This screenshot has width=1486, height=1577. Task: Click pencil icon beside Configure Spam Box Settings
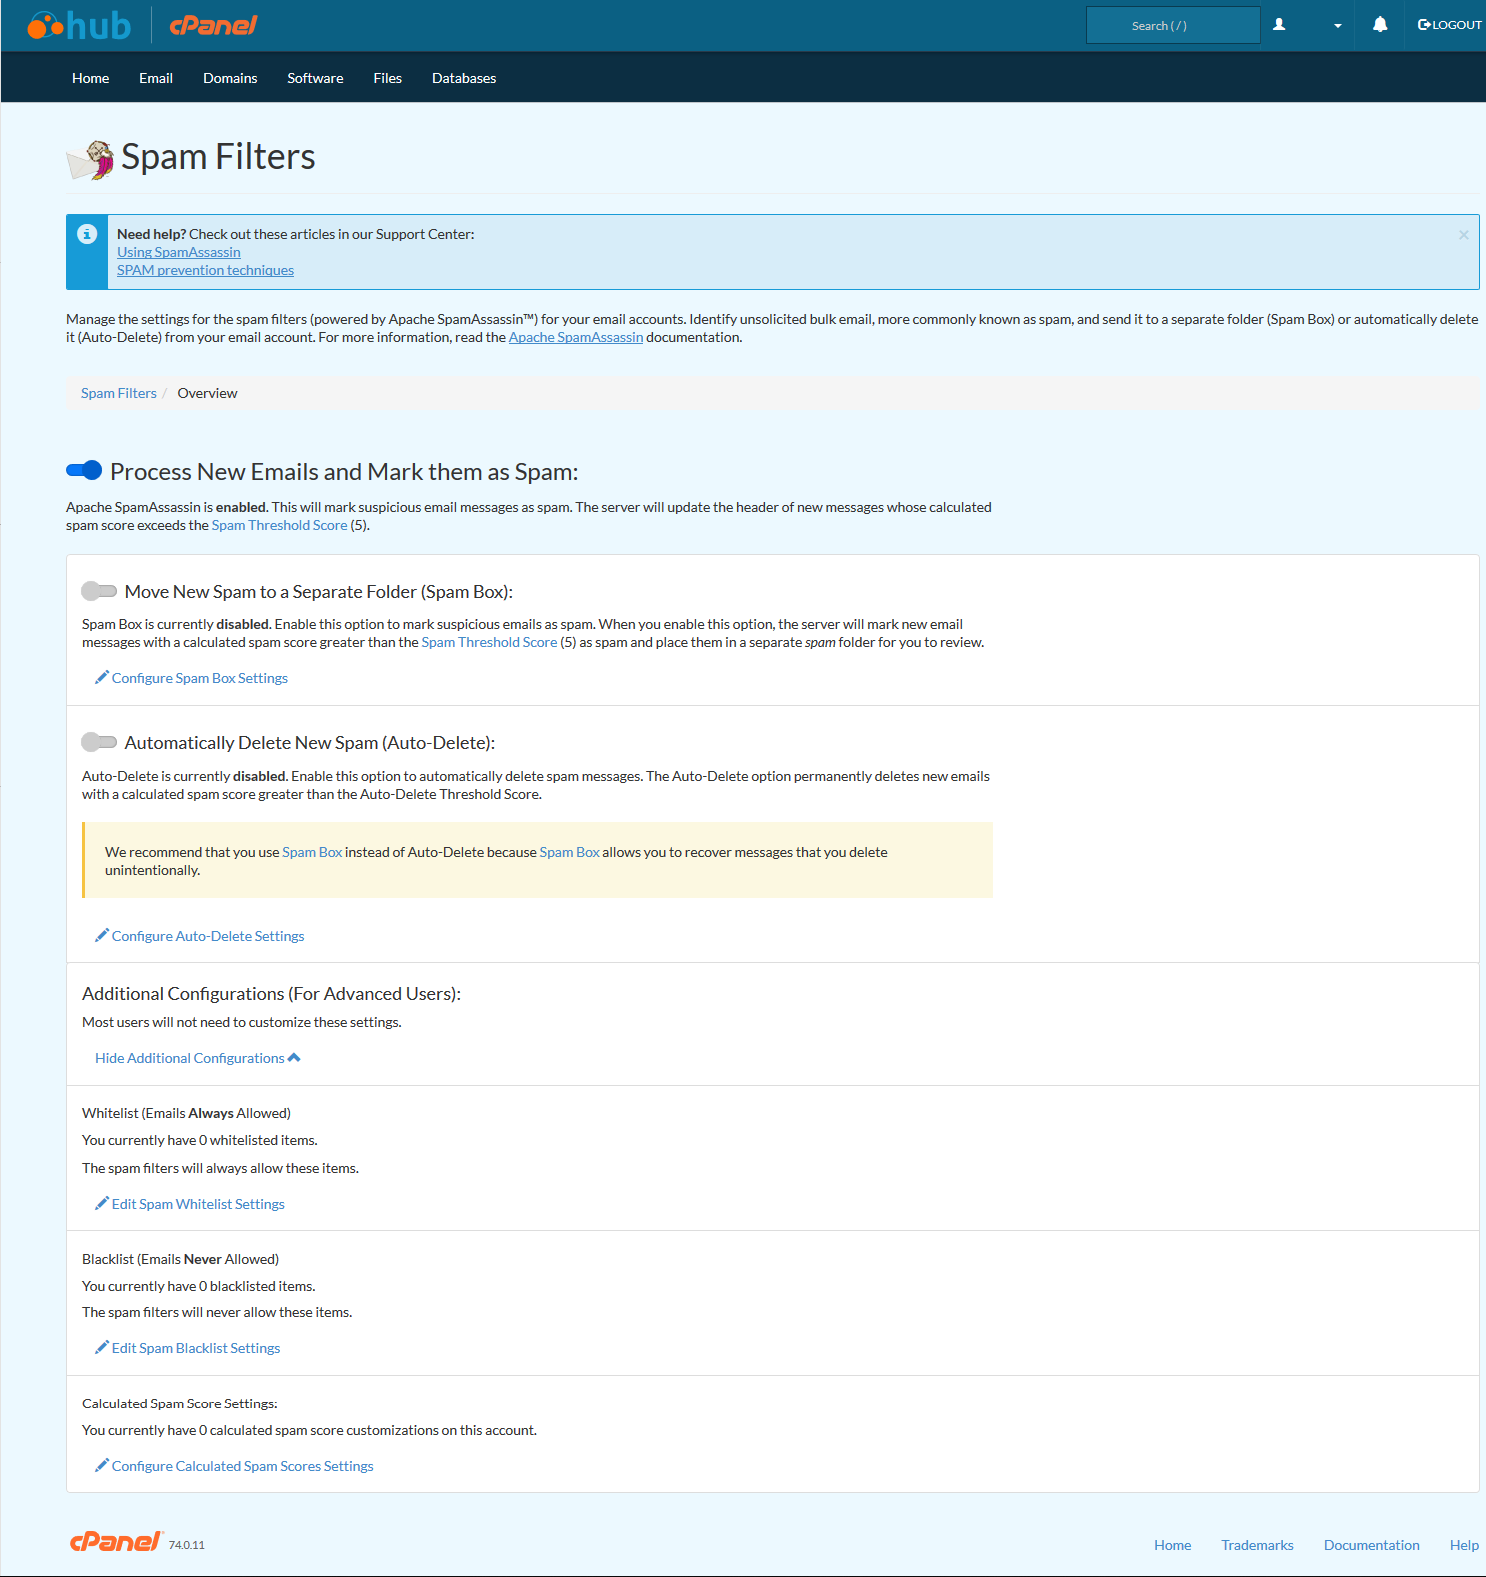click(101, 678)
